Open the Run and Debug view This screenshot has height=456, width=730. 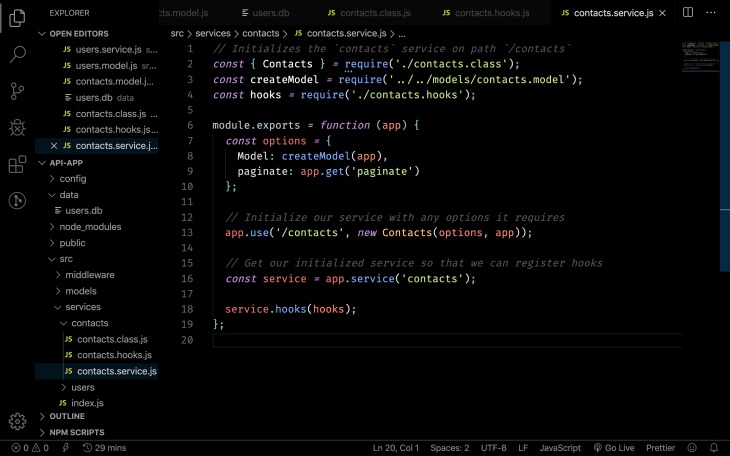(17, 127)
